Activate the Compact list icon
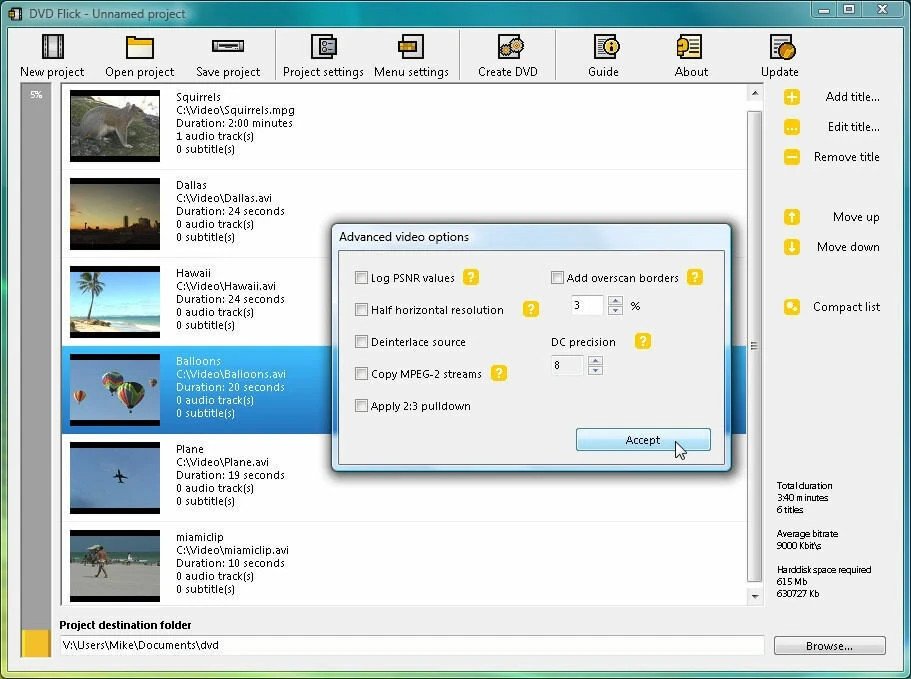Viewport: 911px width, 679px height. [x=790, y=307]
